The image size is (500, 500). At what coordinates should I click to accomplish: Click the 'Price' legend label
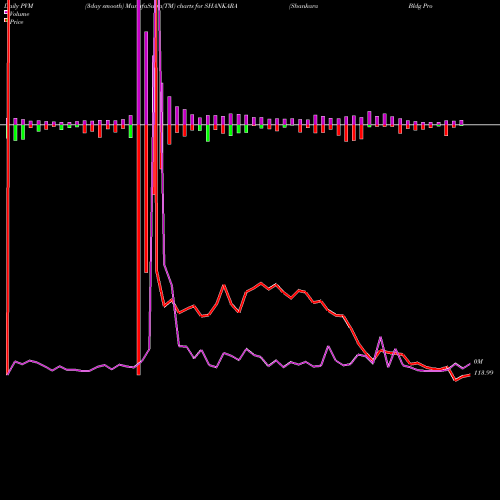(x=16, y=22)
